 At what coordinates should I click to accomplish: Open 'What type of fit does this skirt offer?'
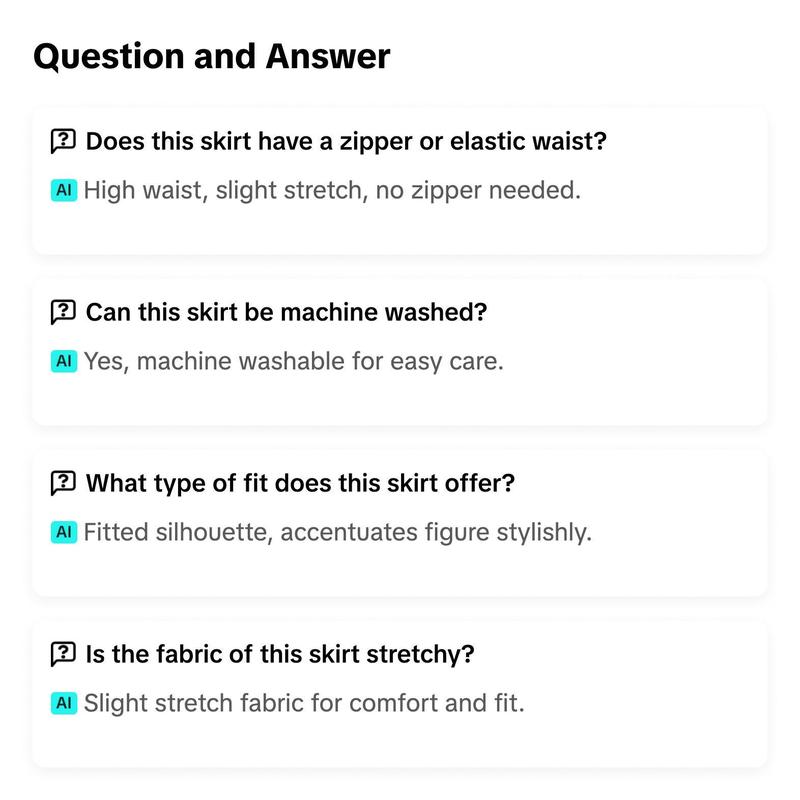click(x=300, y=483)
